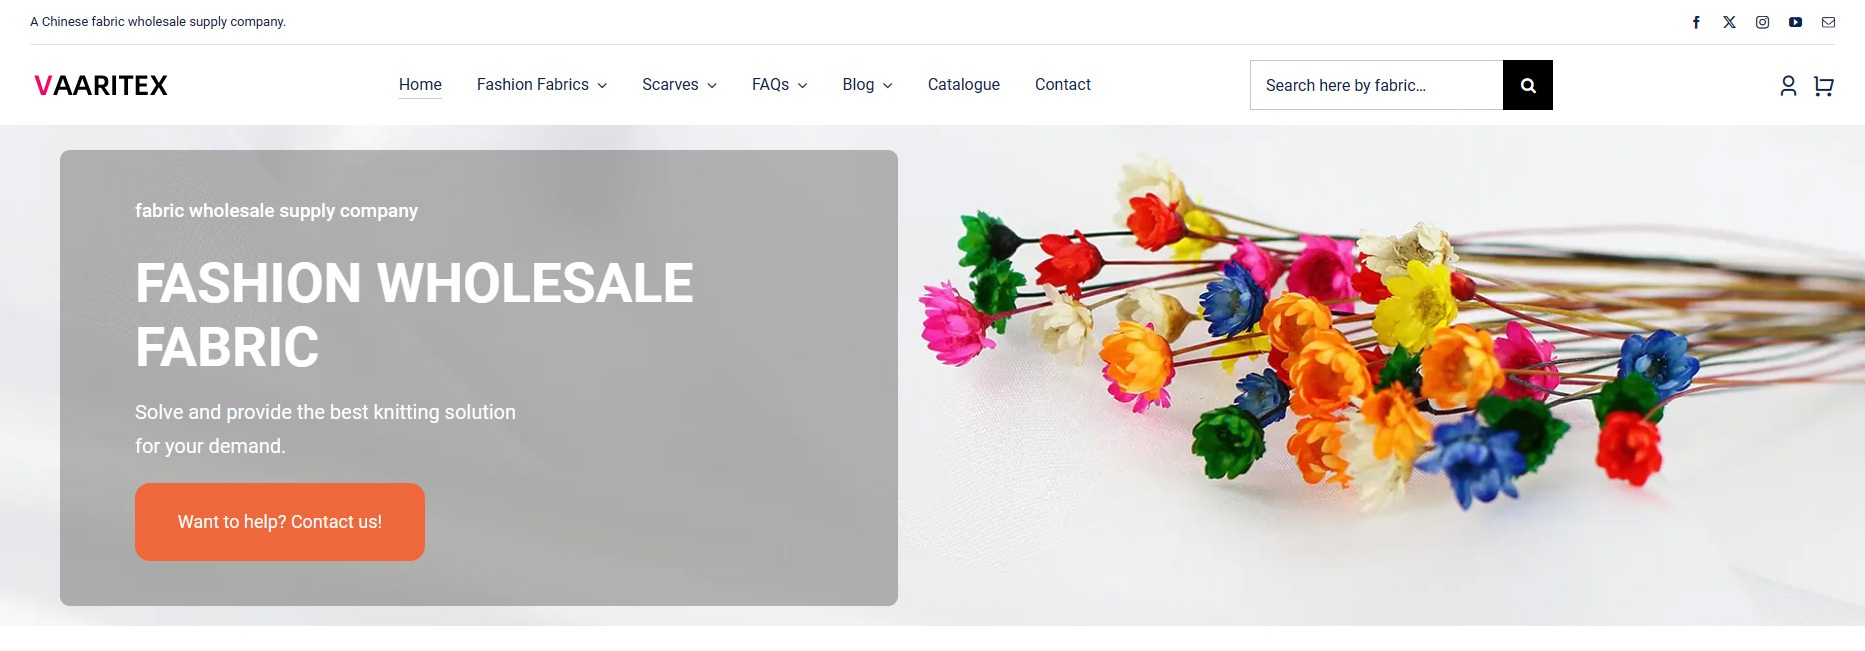Click the email envelope icon
This screenshot has width=1865, height=651.
click(x=1828, y=22)
